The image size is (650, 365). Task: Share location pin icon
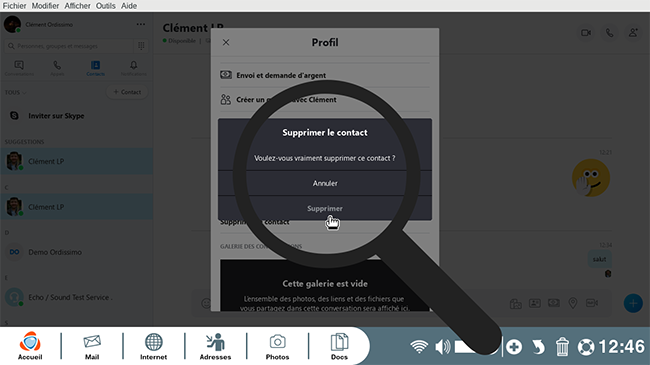(573, 303)
